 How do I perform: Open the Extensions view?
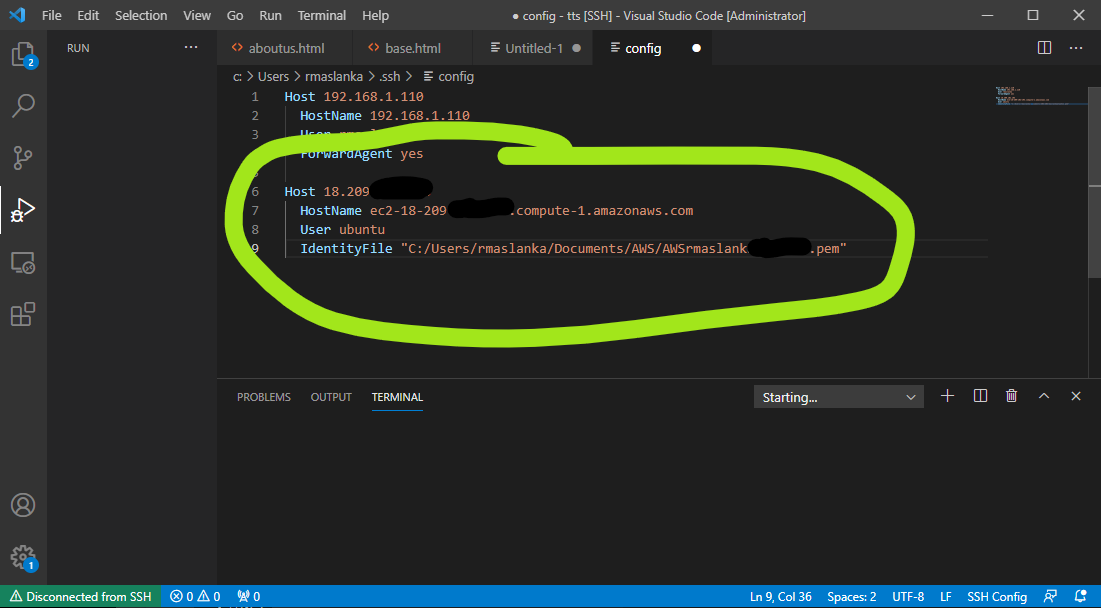pyautogui.click(x=22, y=314)
